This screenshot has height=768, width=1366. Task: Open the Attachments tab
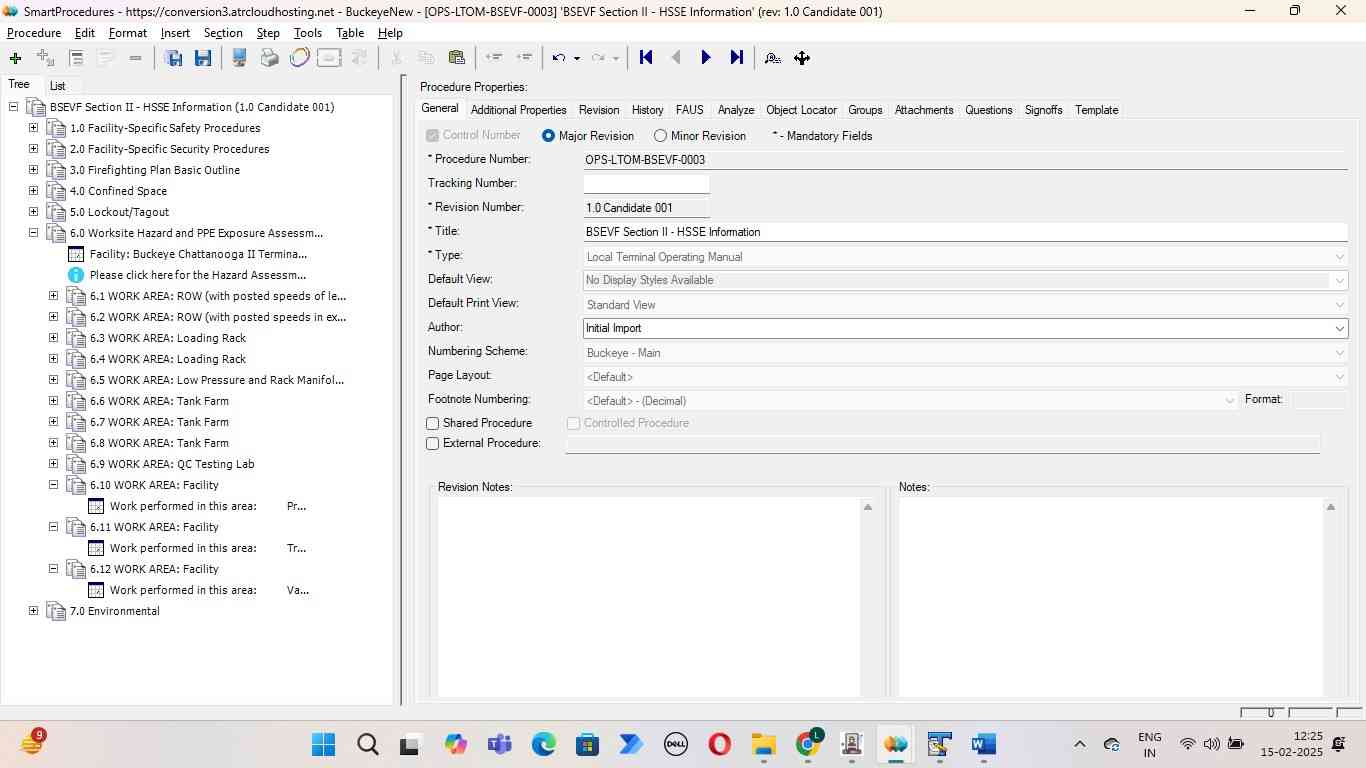924,110
